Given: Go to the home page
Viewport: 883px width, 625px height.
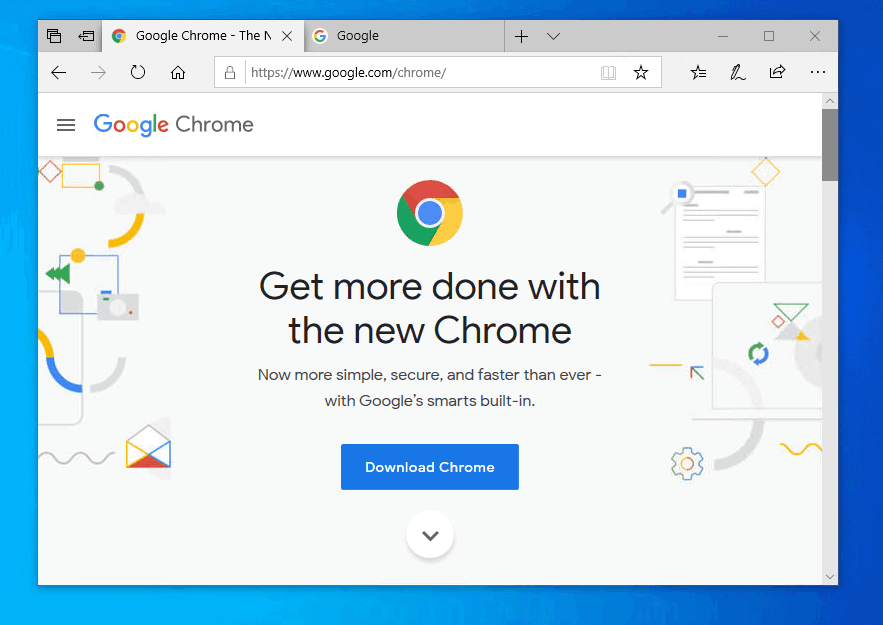Looking at the screenshot, I should [178, 73].
